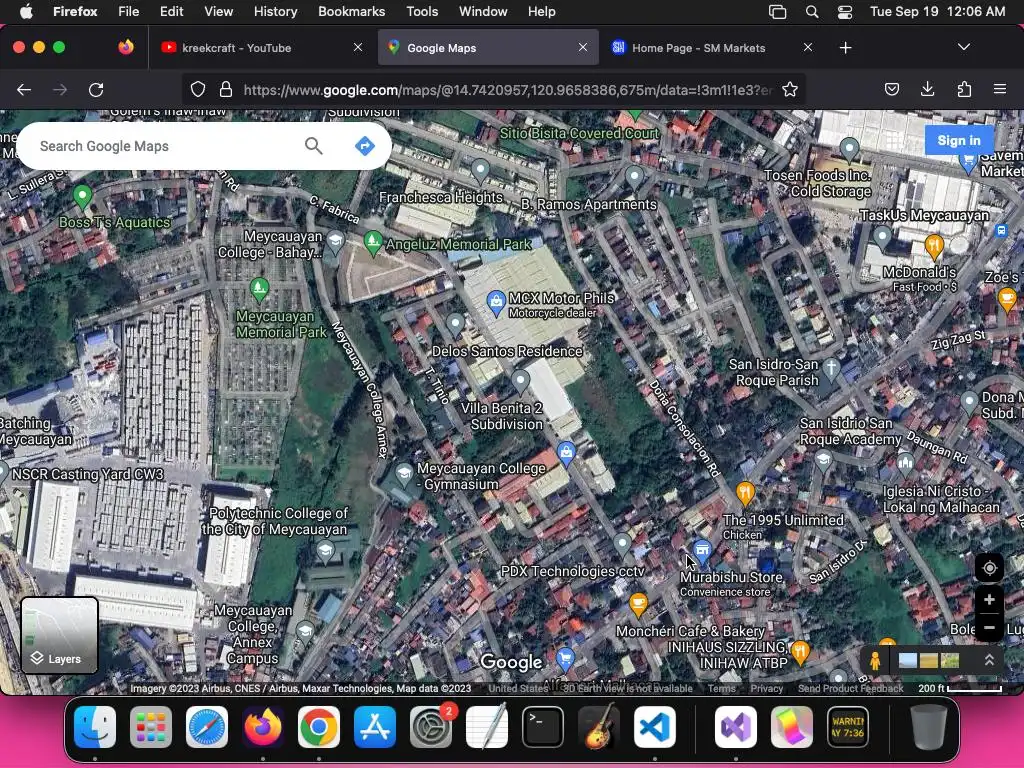Click the 200 ft scale bar
Viewport: 1024px width, 768px height.
point(959,688)
